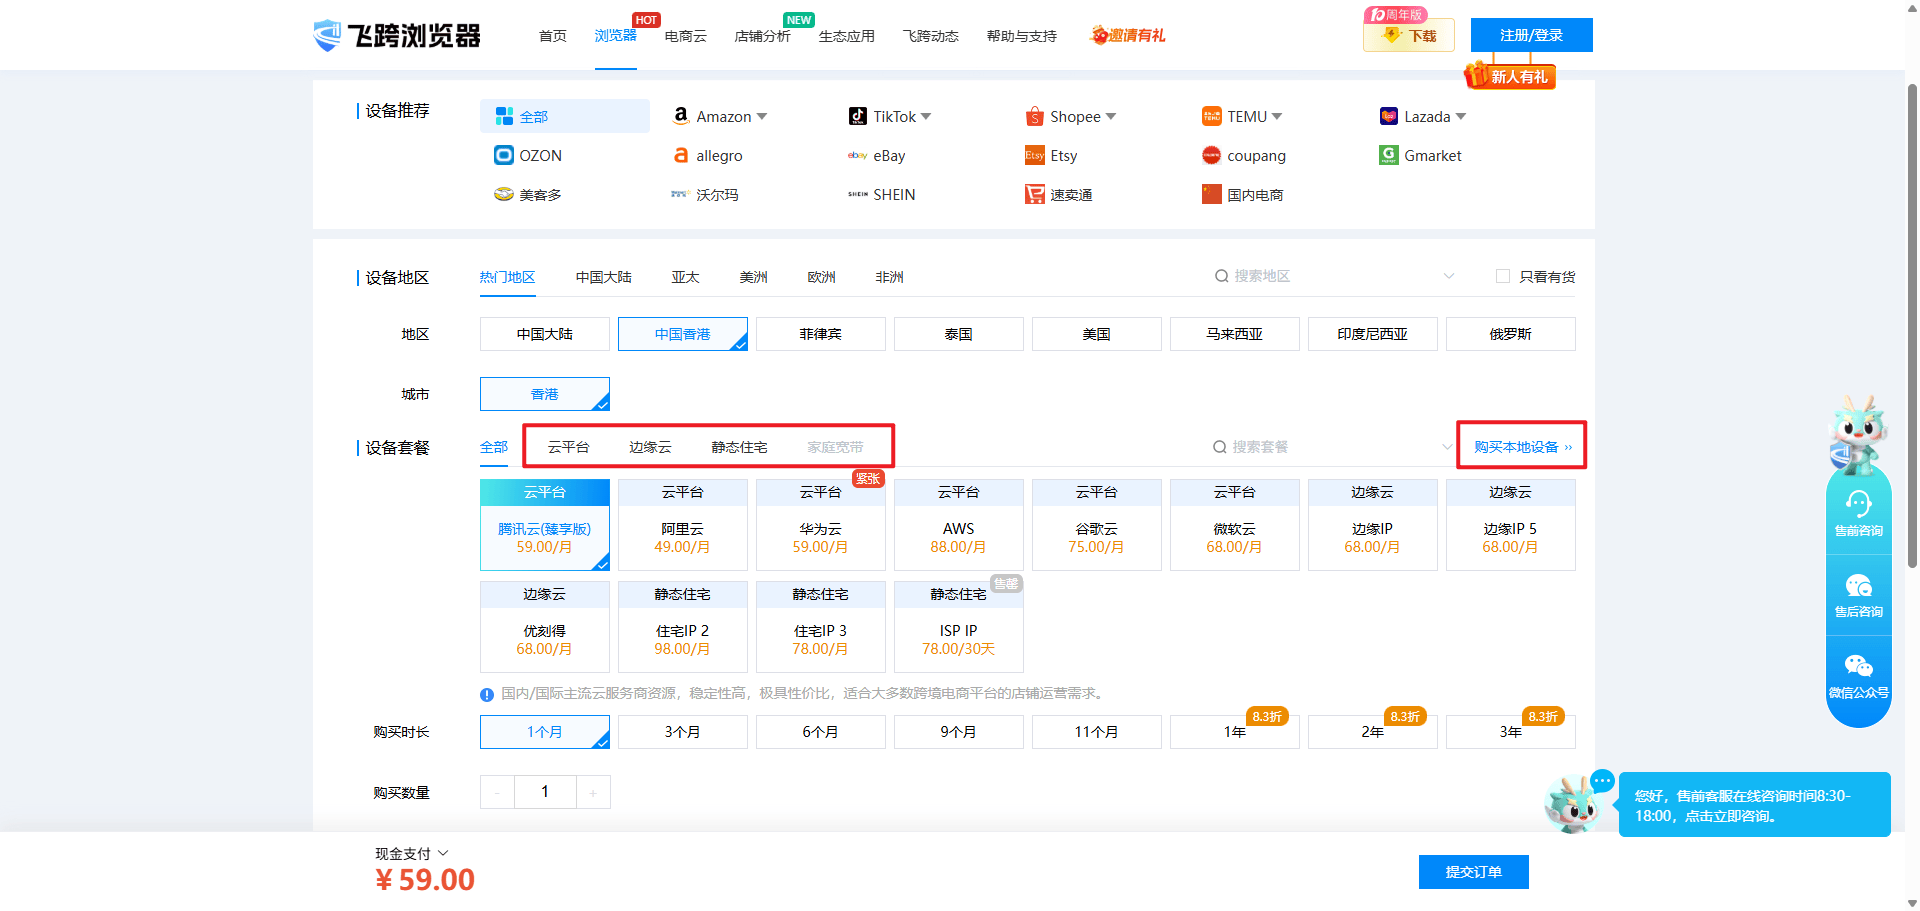Switch to the 亚太 region tab
The image size is (1920, 911).
pos(685,277)
